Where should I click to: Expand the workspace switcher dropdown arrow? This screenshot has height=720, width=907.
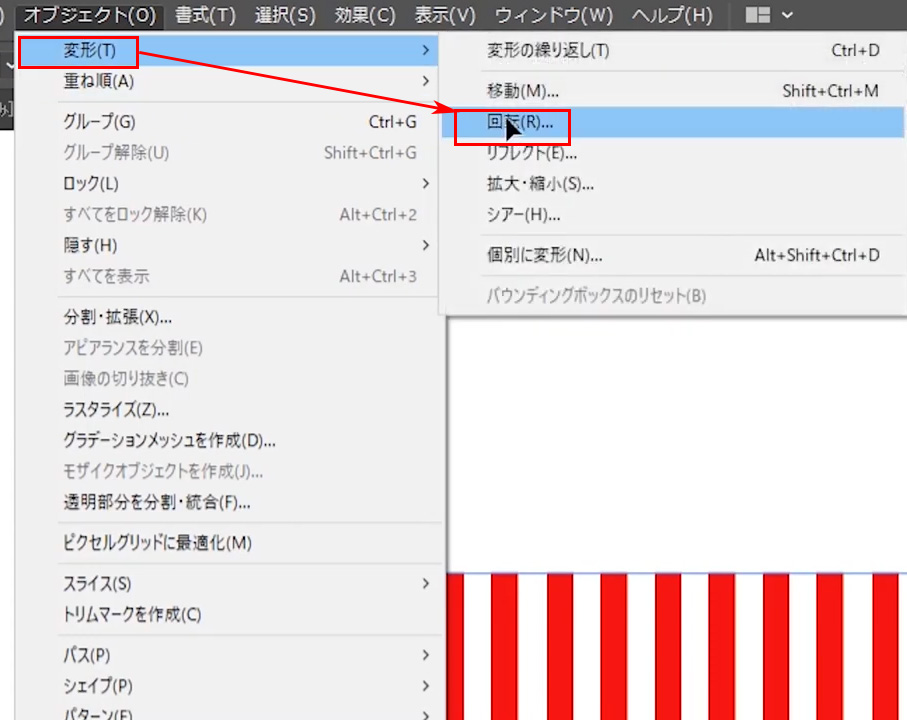787,15
